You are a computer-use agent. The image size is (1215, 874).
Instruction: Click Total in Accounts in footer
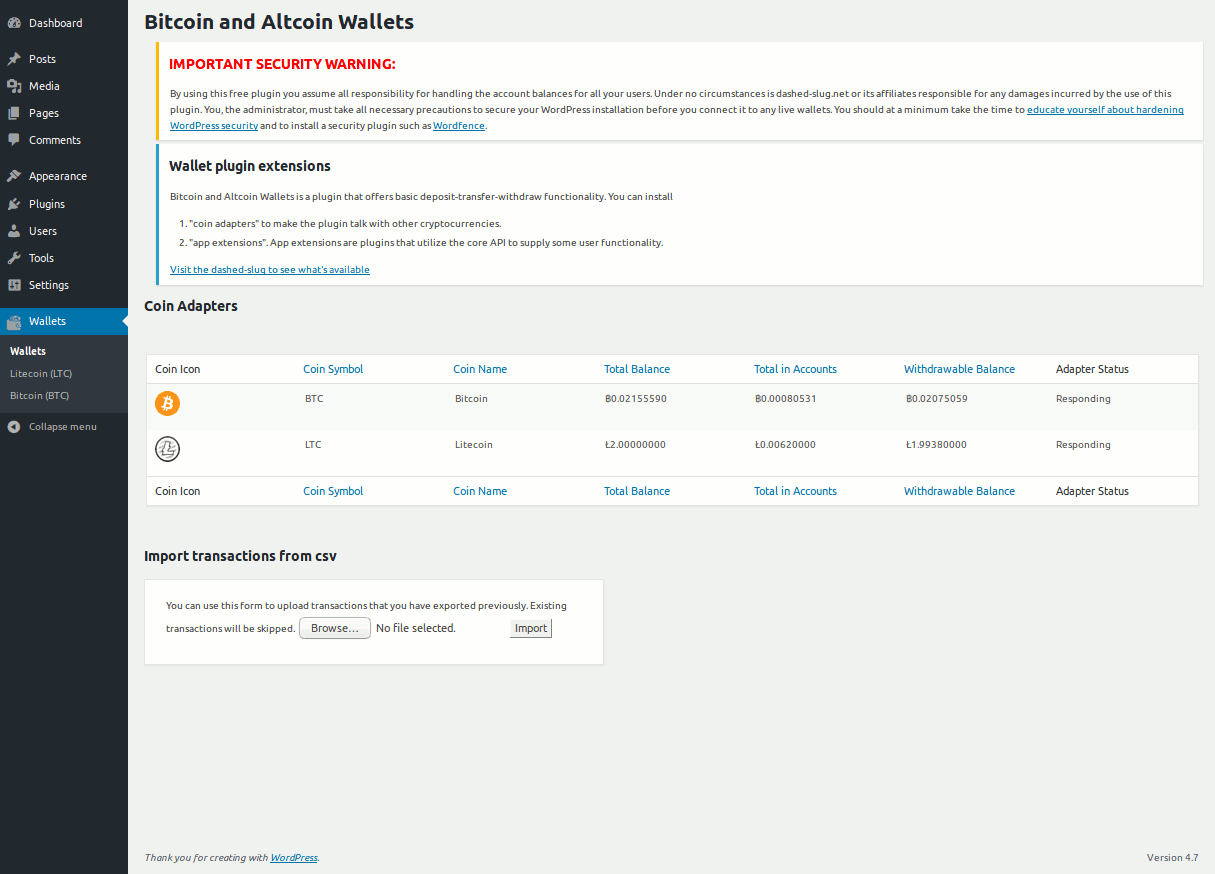pos(795,491)
